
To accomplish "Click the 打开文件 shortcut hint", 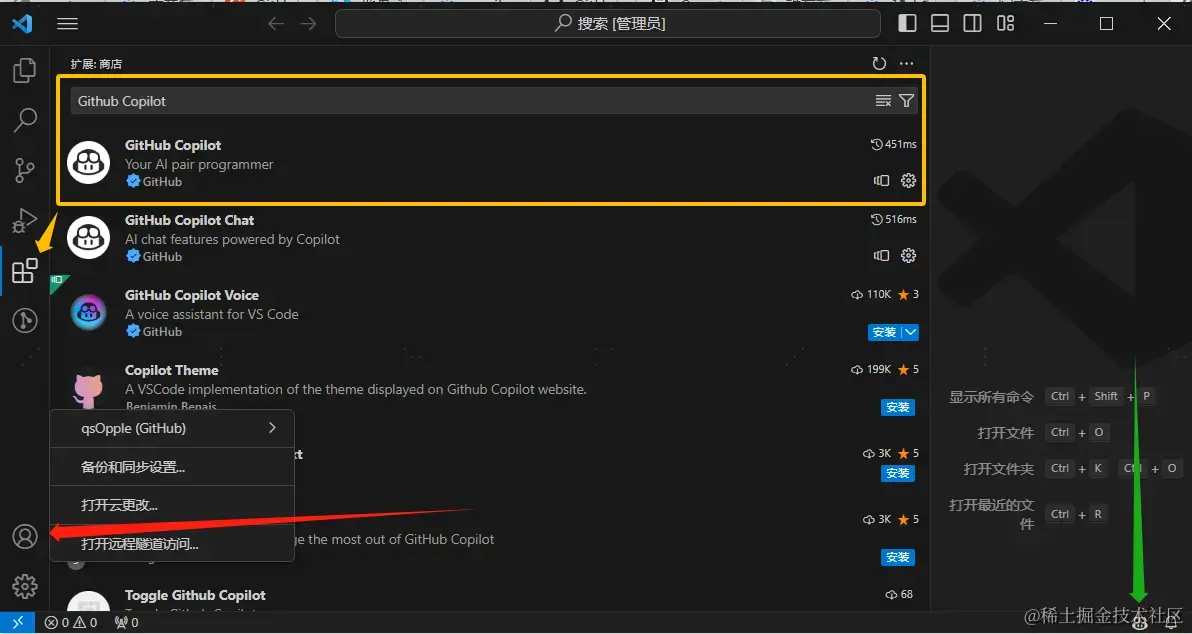I will click(1006, 433).
